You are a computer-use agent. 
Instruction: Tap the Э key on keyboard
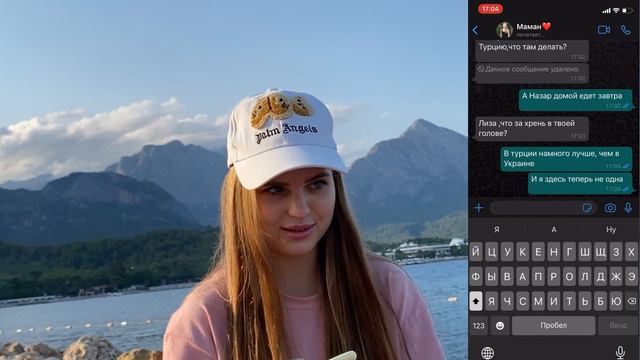click(x=631, y=277)
